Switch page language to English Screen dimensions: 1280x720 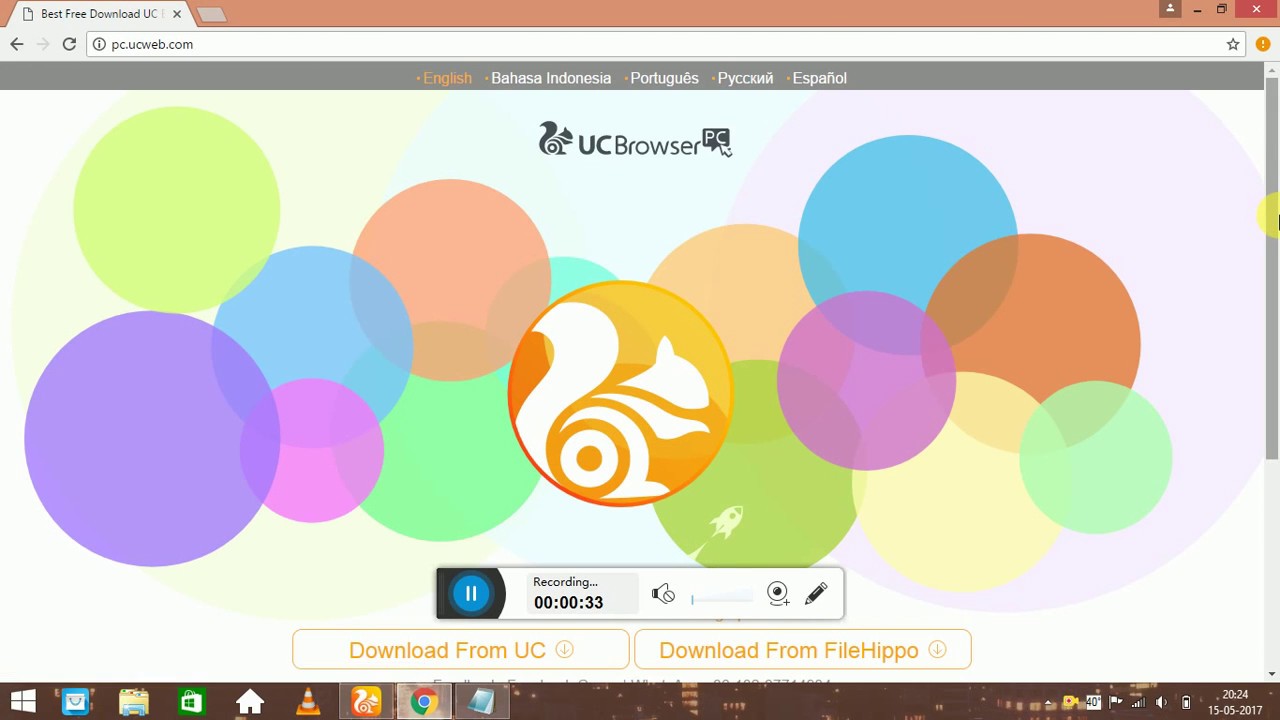445,78
